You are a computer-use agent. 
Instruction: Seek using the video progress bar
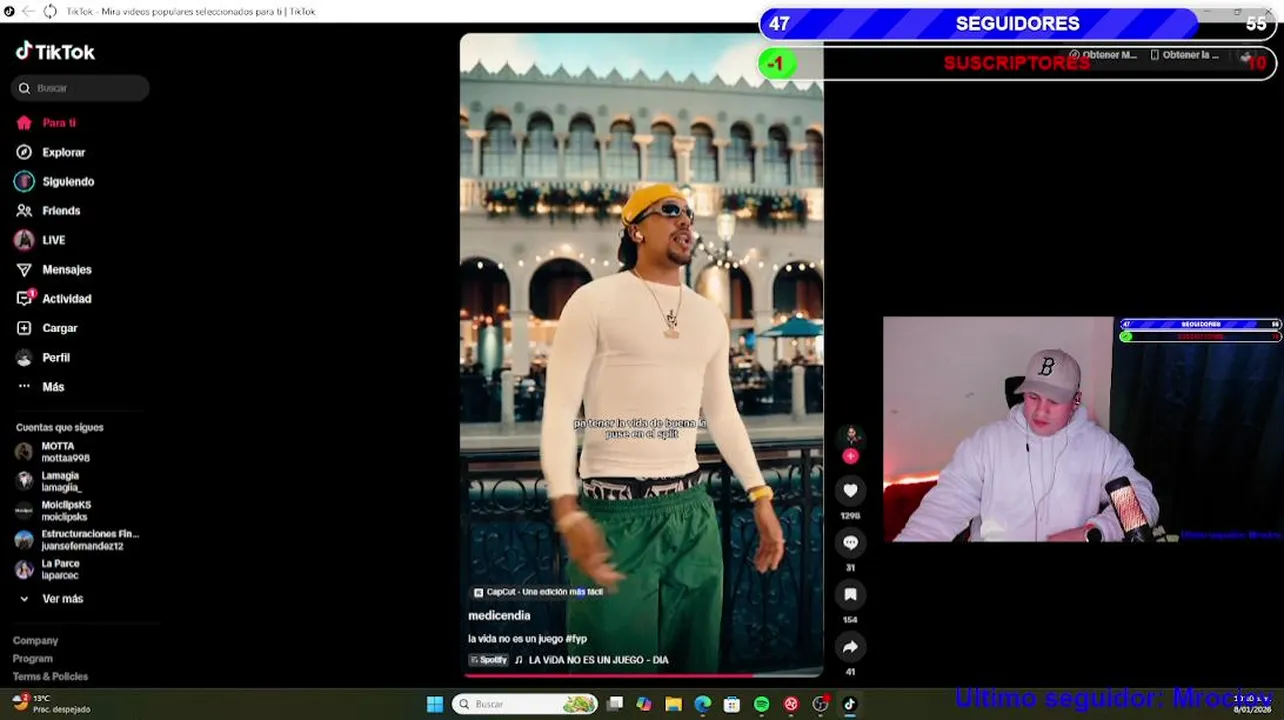click(x=641, y=675)
